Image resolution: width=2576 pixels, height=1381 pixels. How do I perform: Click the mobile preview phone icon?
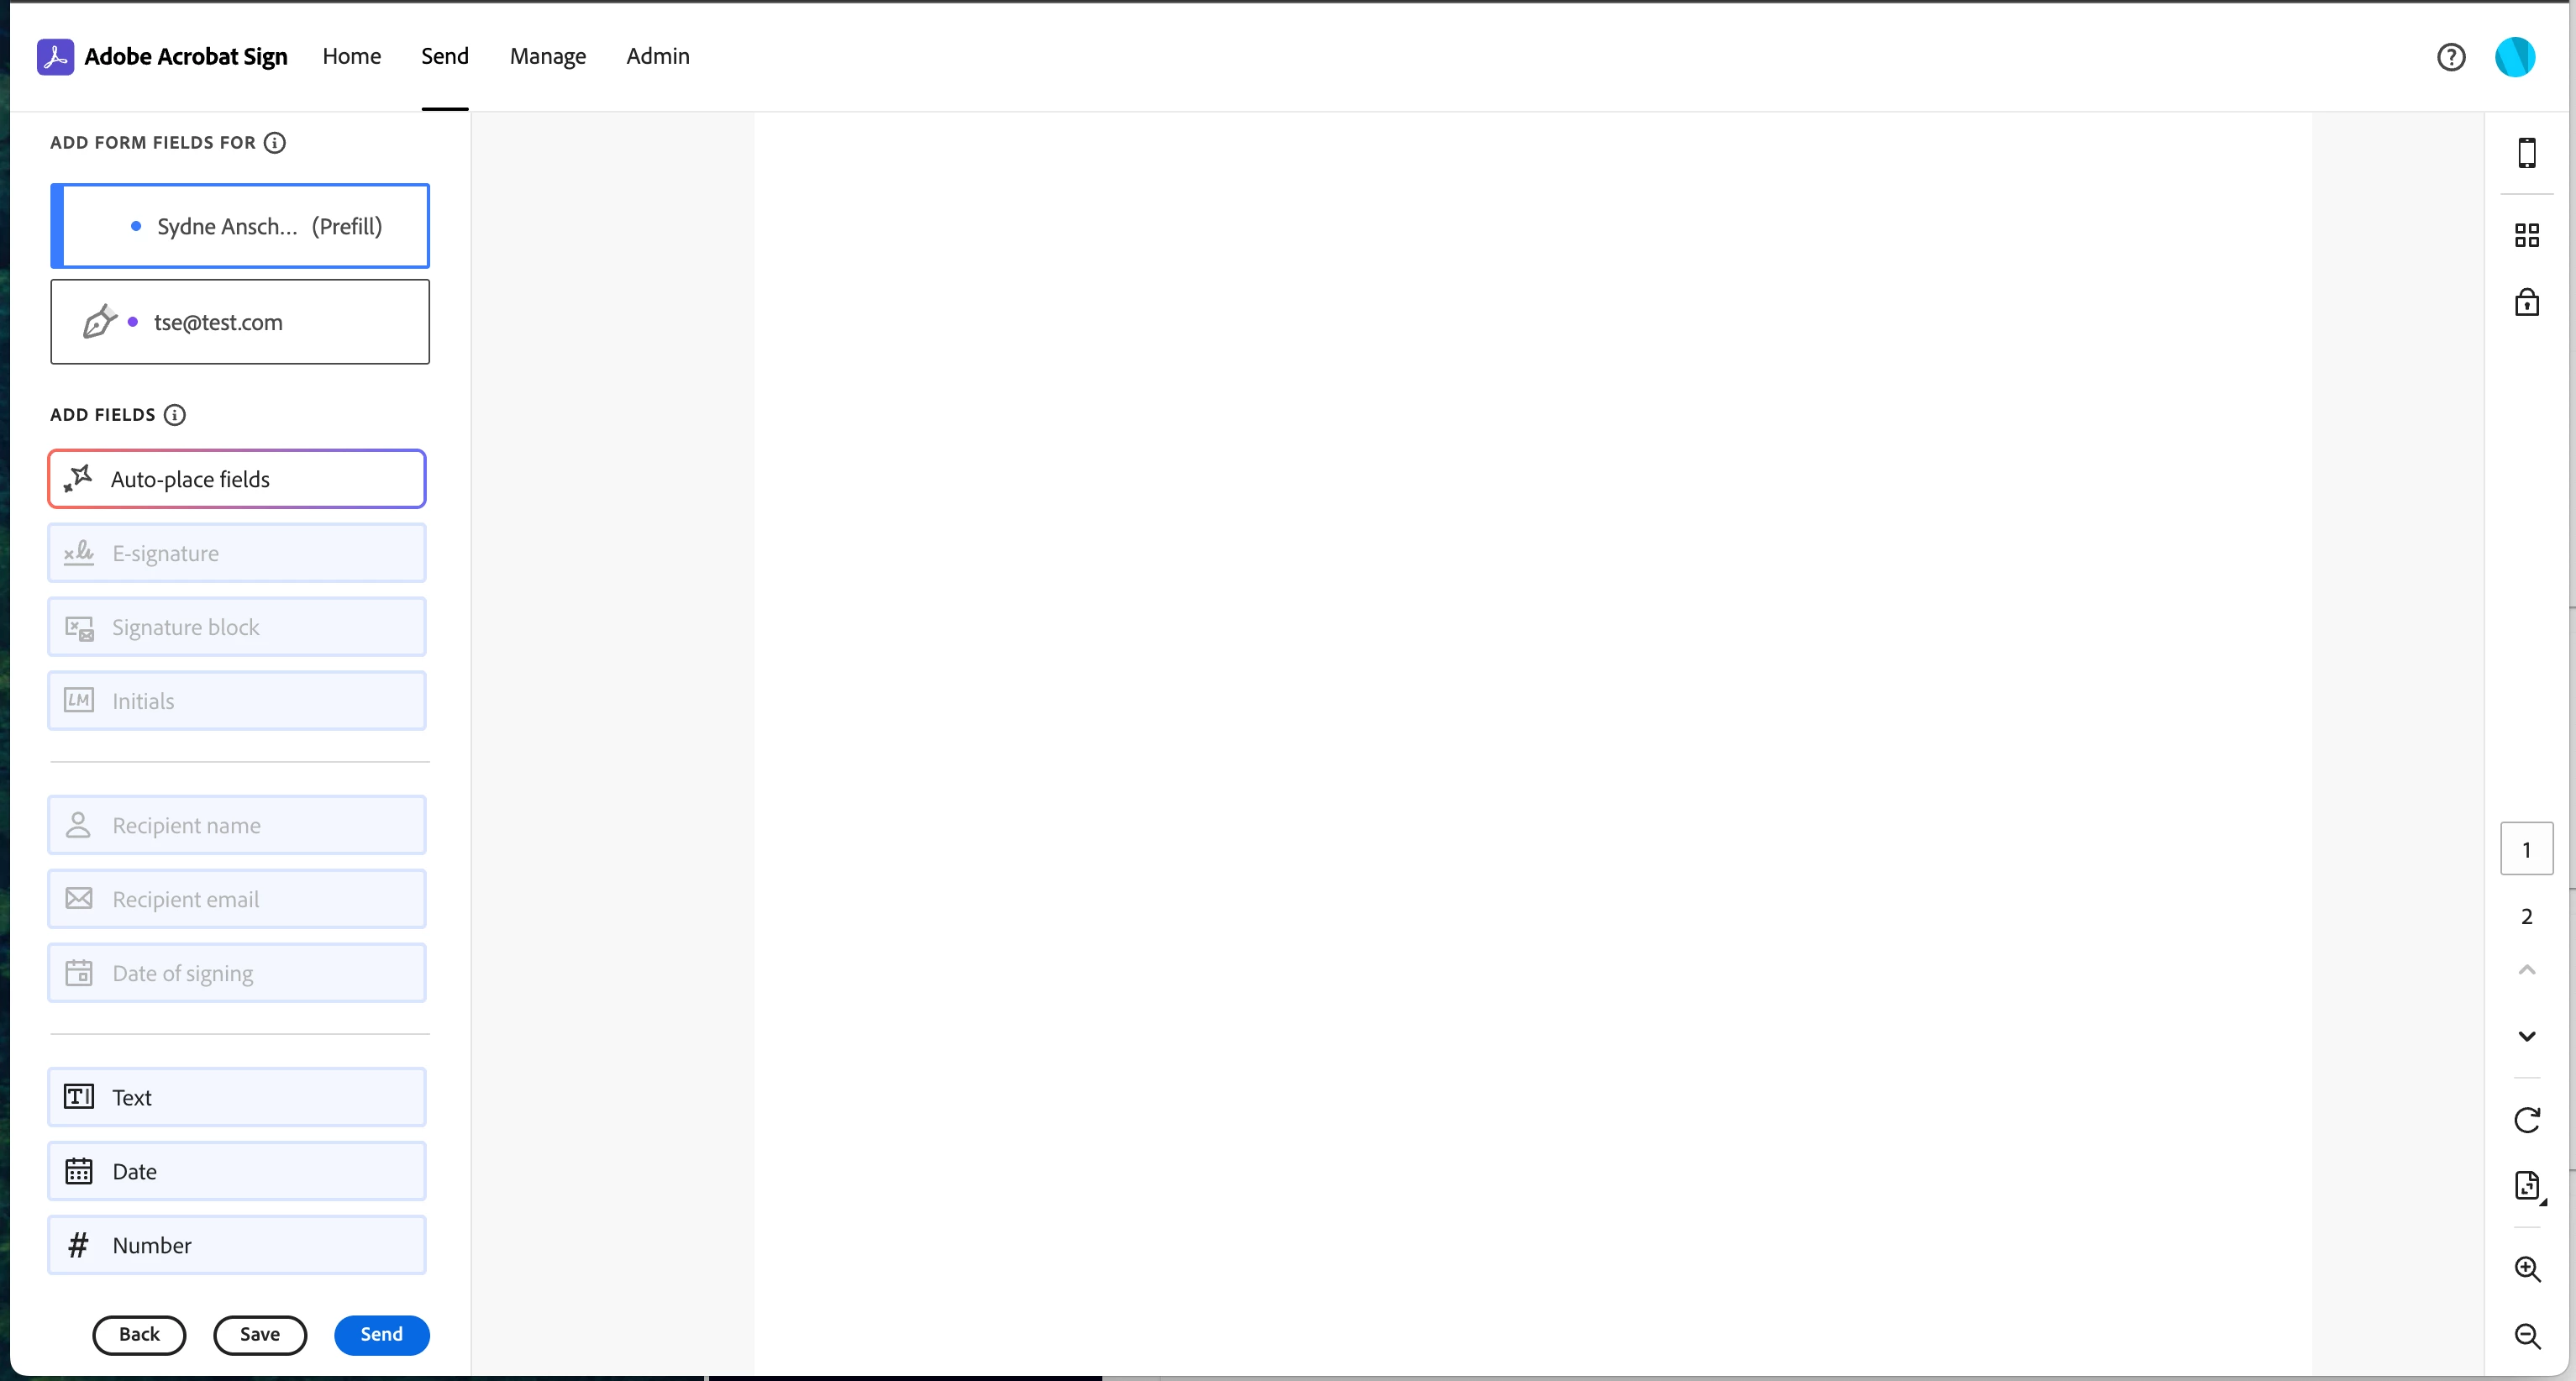click(2526, 153)
